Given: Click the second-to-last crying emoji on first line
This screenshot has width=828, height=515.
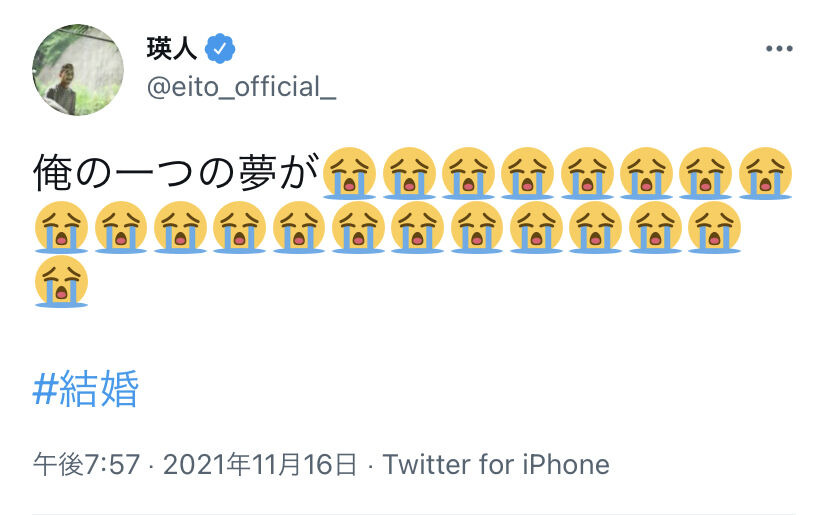Looking at the screenshot, I should click(706, 173).
